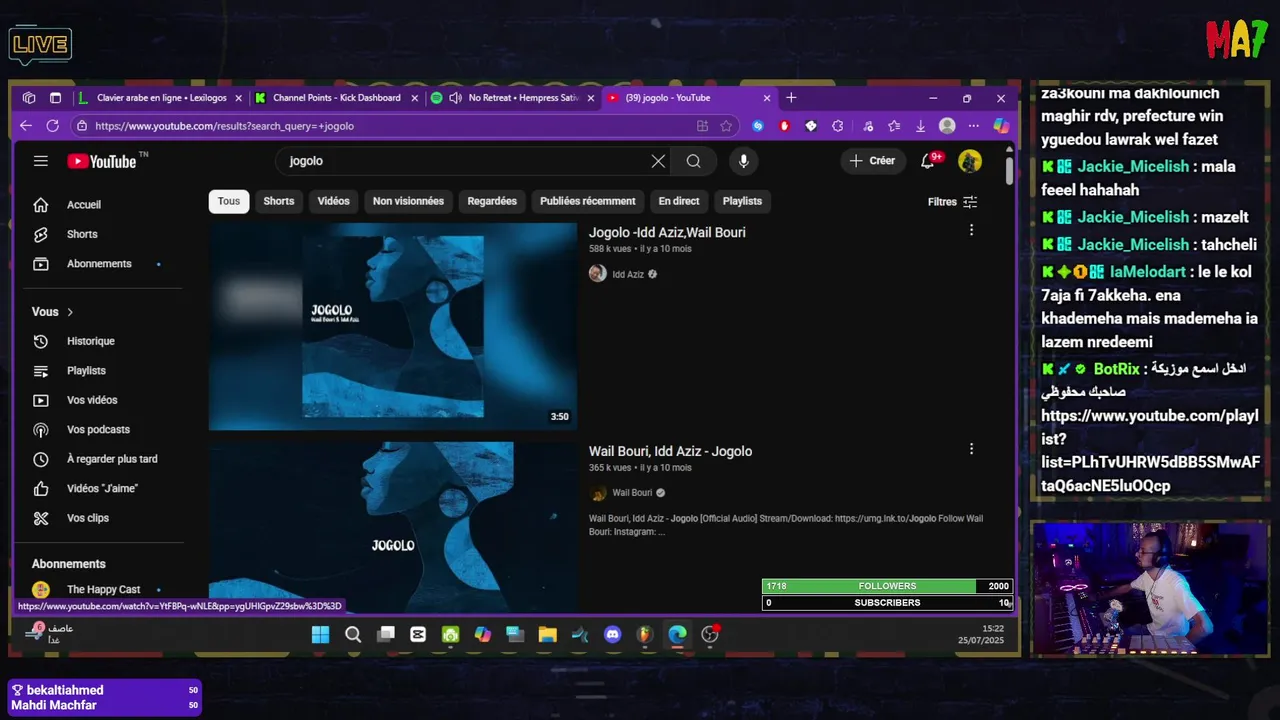This screenshot has width=1280, height=720.
Task: Open Idd Aziz channel link
Action: (628, 274)
